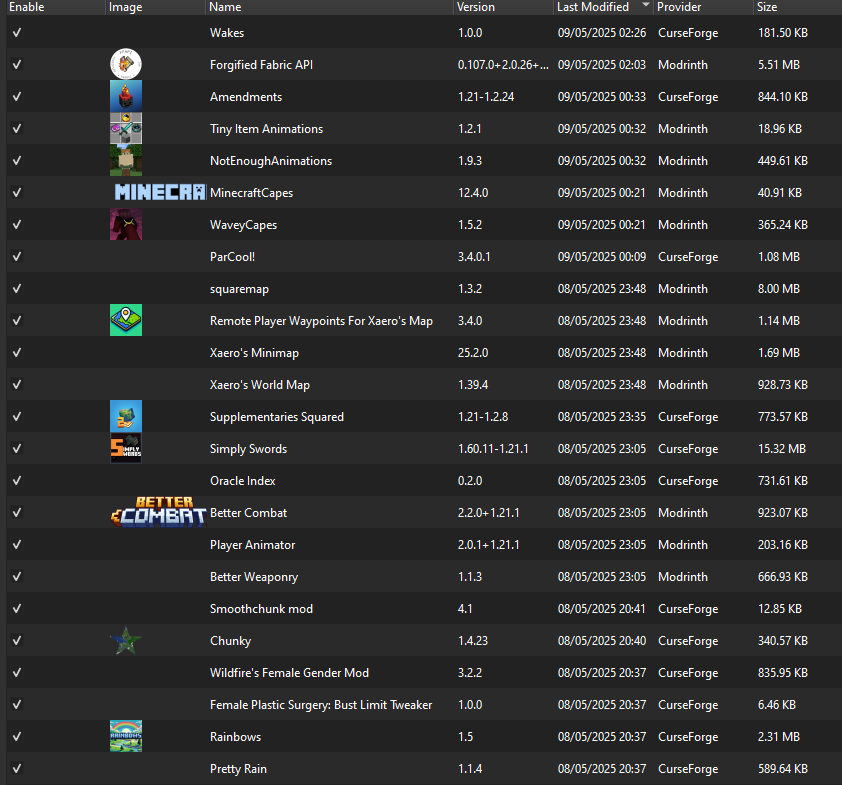842x785 pixels.
Task: Select Xaero's World Map name
Action: (x=260, y=385)
